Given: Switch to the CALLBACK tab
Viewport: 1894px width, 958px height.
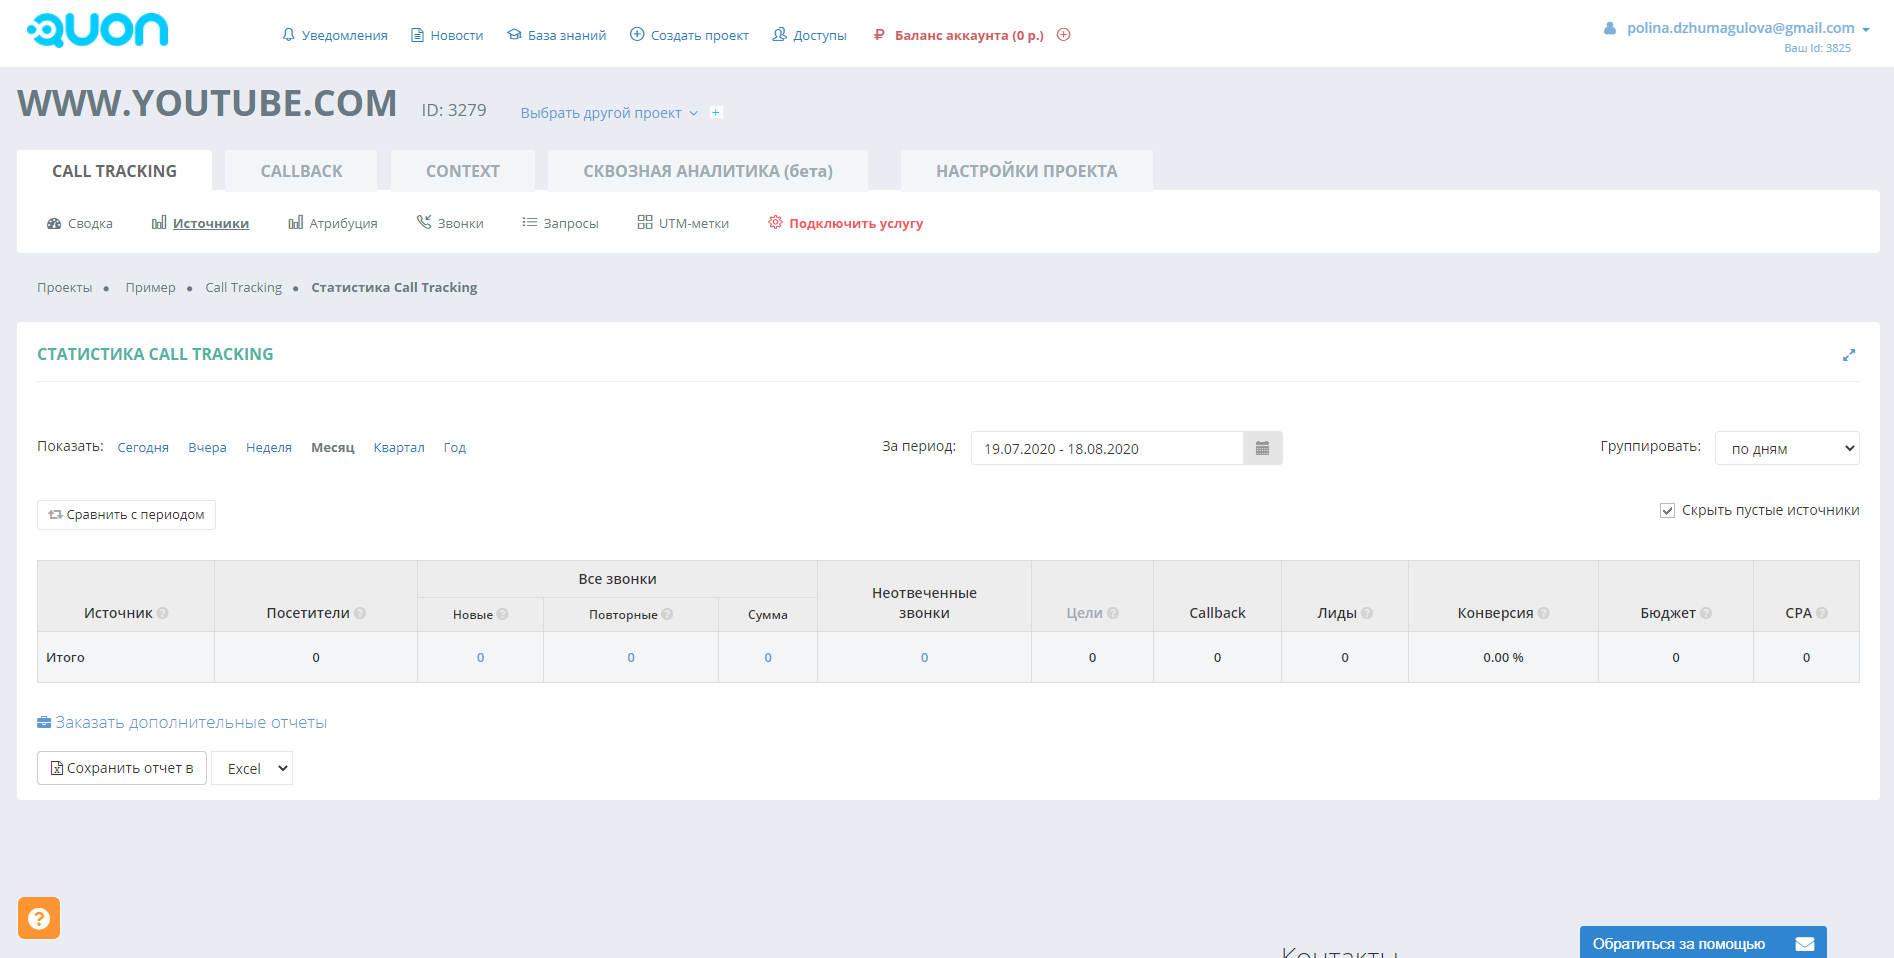Looking at the screenshot, I should [301, 171].
